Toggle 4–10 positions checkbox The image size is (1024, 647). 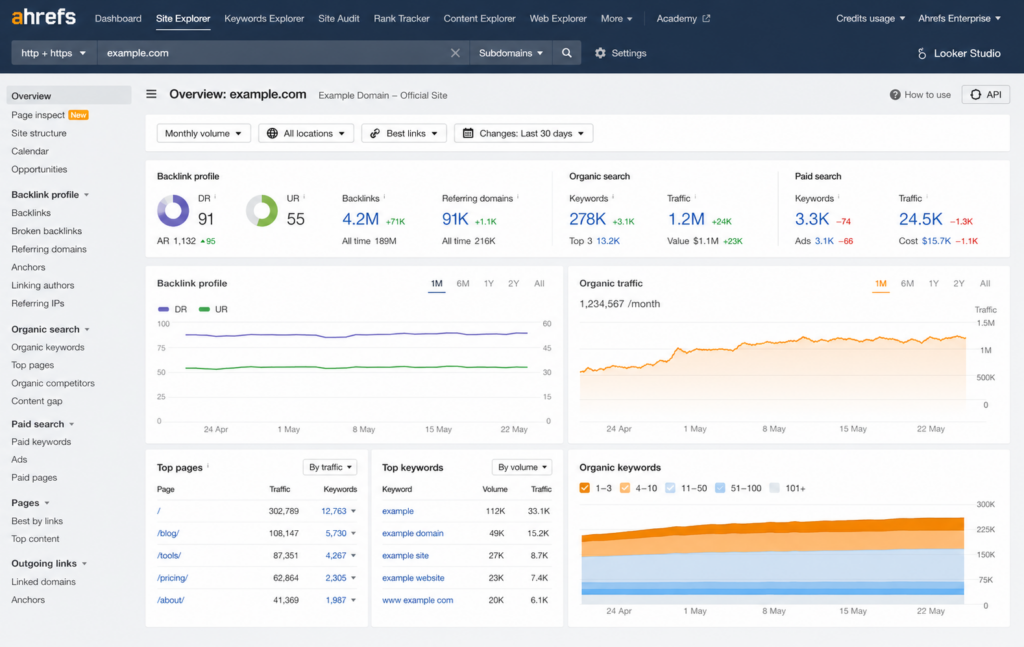pyautogui.click(x=625, y=488)
